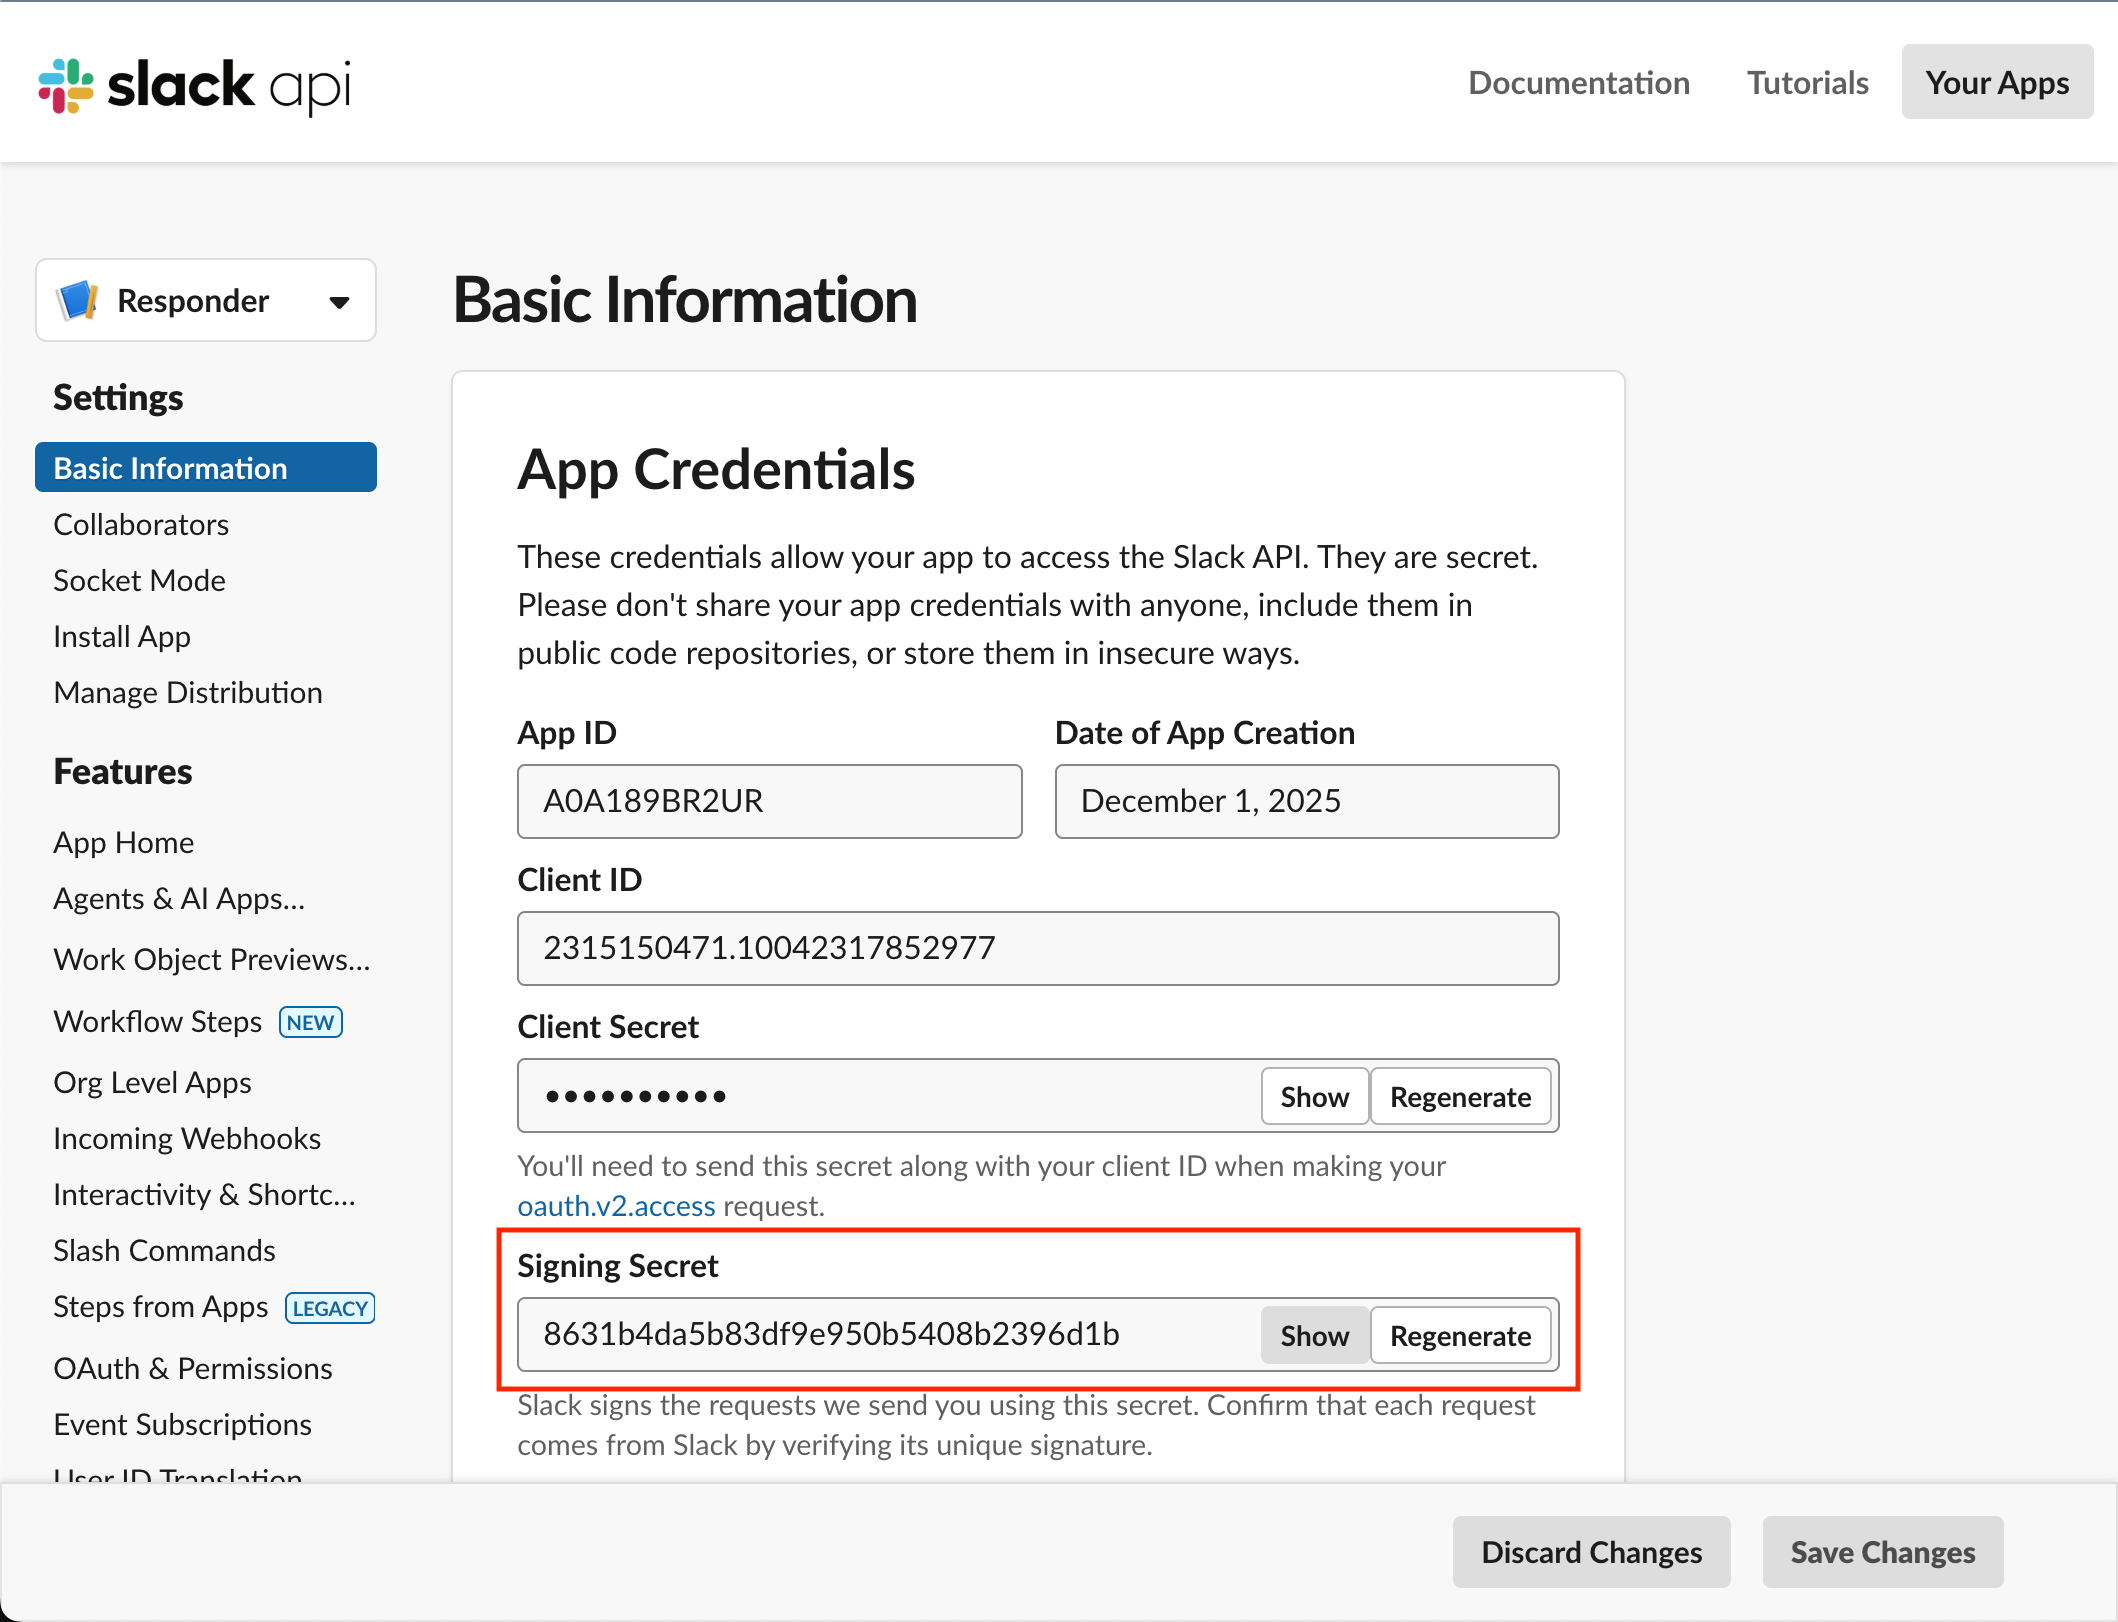Go to Workflow Steps NEW feature
This screenshot has height=1622, width=2118.
point(158,1022)
